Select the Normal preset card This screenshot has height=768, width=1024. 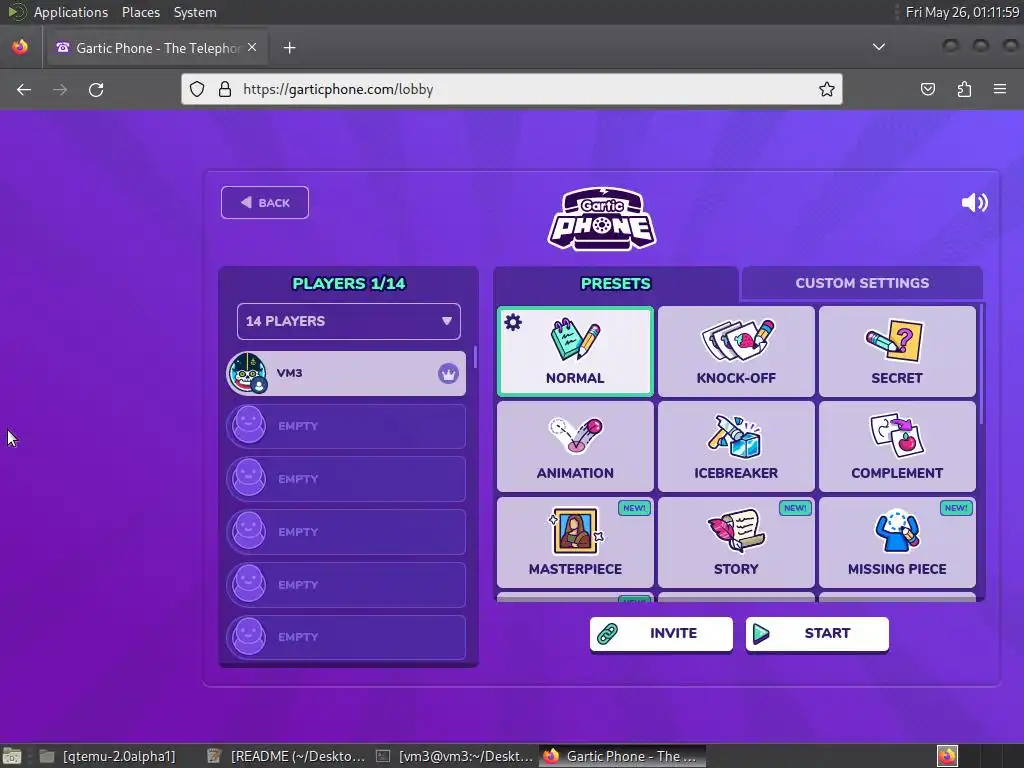pos(575,351)
